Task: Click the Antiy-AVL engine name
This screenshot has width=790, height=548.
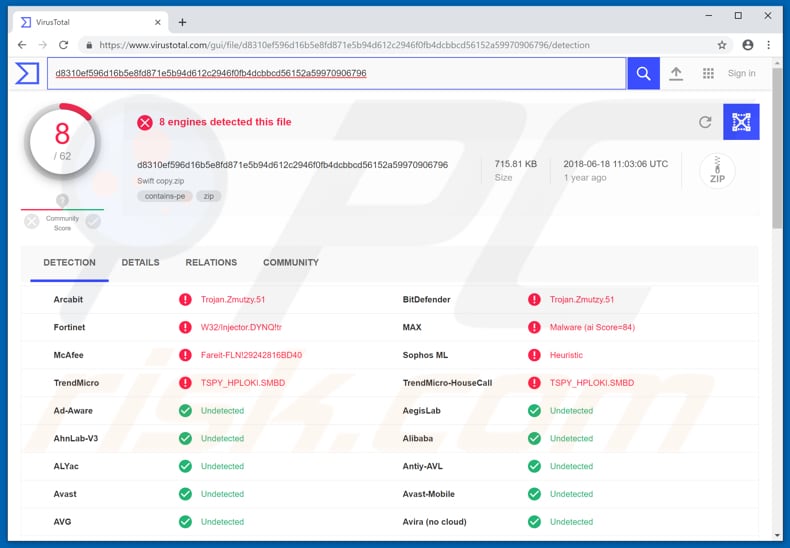Action: click(x=423, y=466)
